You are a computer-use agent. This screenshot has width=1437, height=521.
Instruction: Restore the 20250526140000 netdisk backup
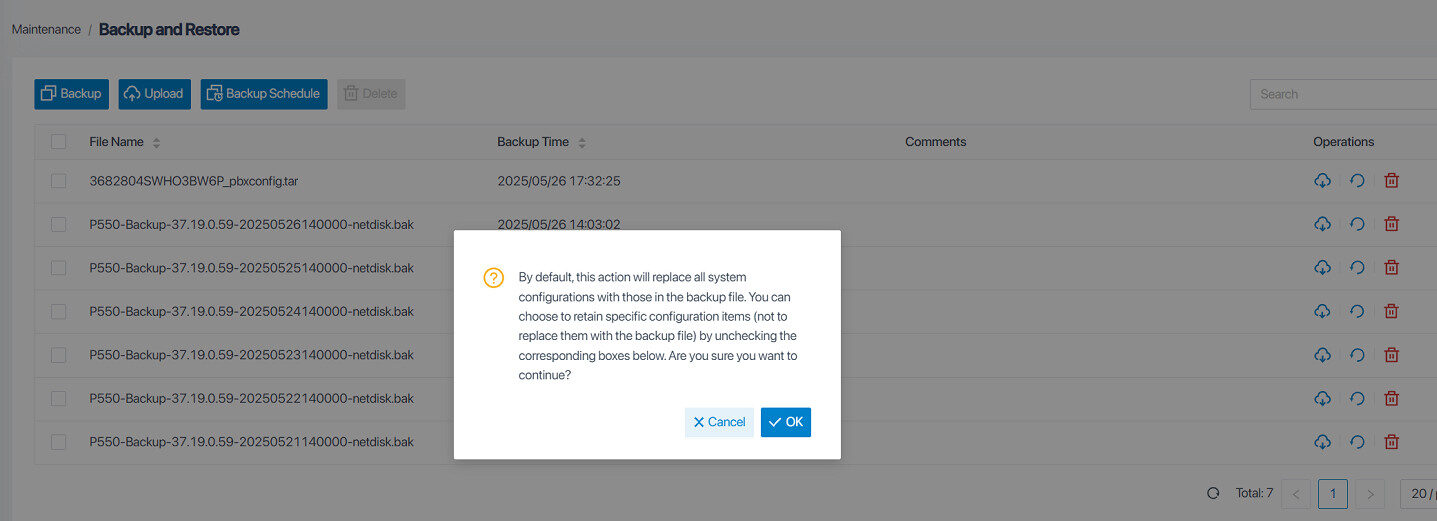coord(1357,224)
